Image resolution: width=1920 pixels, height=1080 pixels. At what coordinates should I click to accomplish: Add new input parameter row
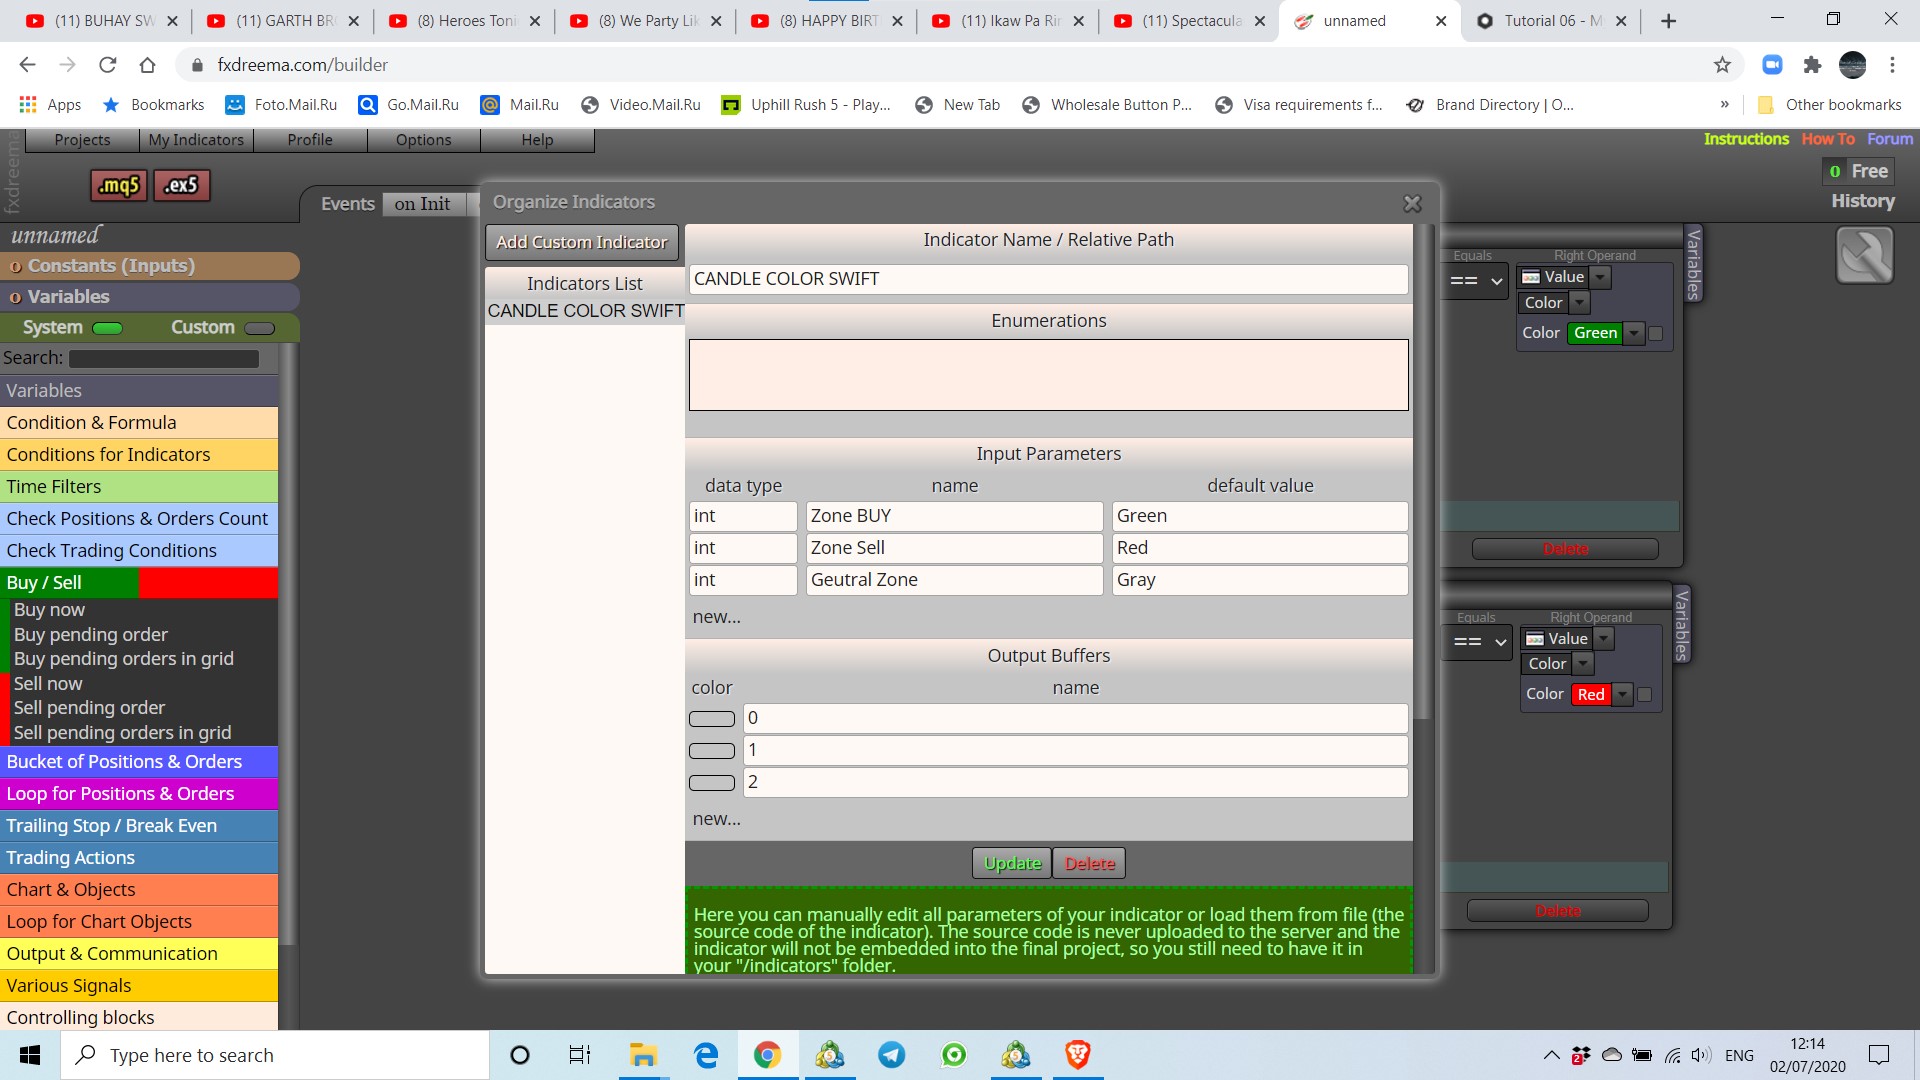(716, 617)
